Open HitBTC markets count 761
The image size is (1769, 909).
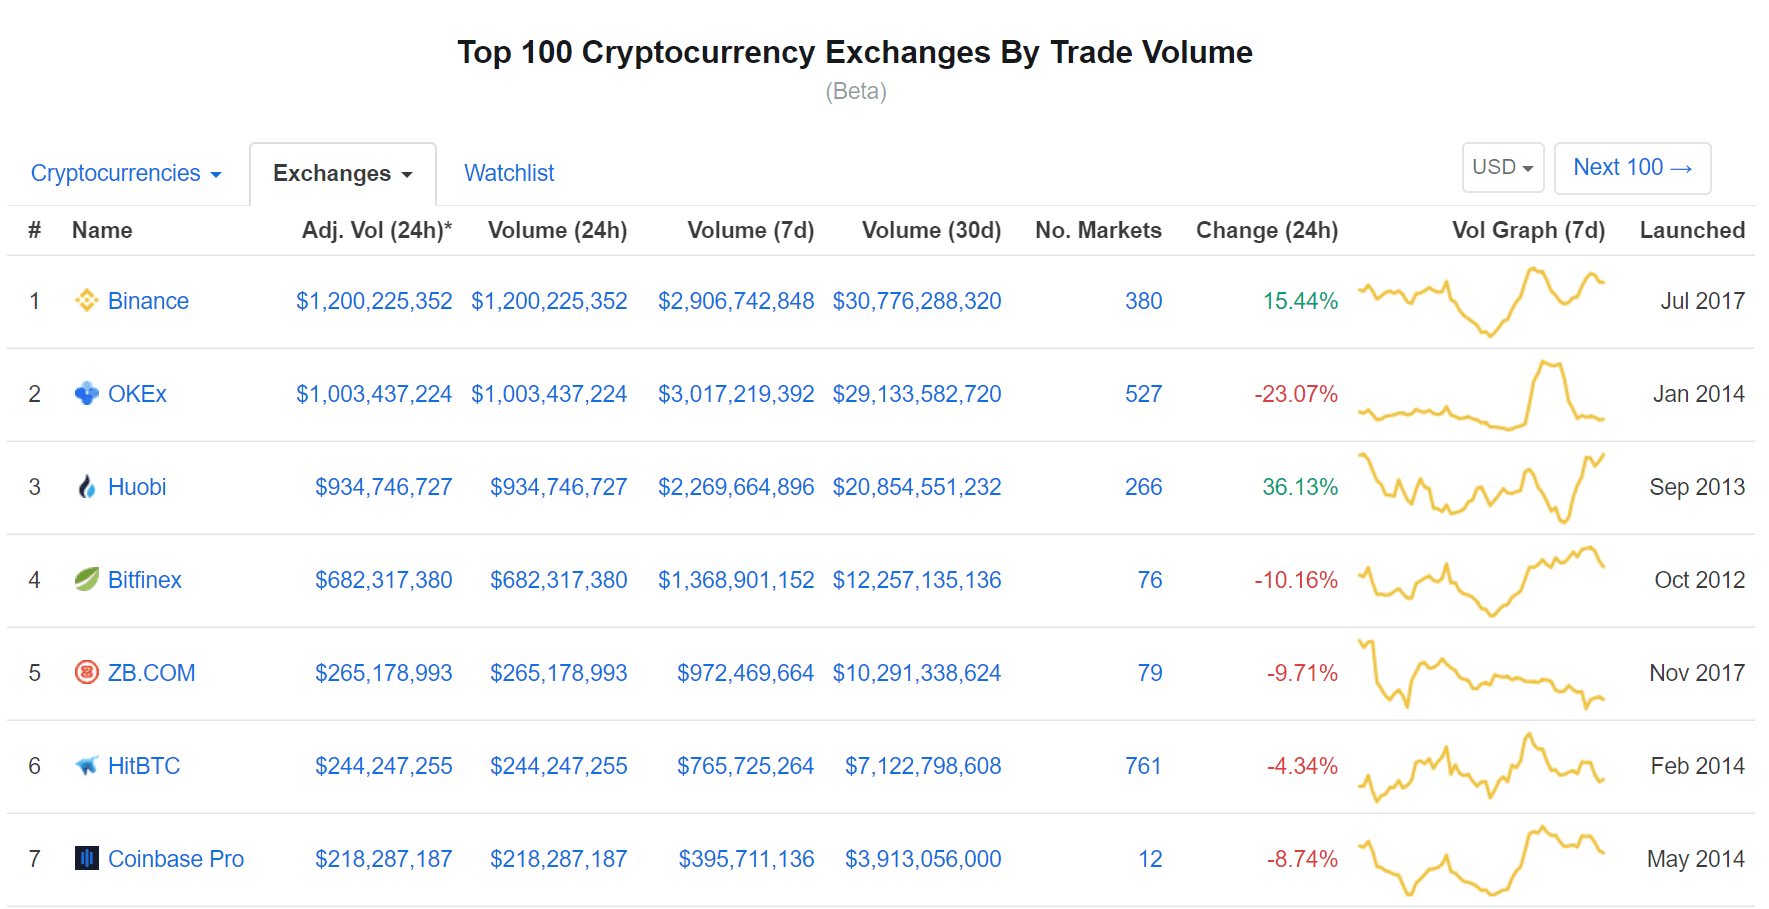click(1143, 766)
